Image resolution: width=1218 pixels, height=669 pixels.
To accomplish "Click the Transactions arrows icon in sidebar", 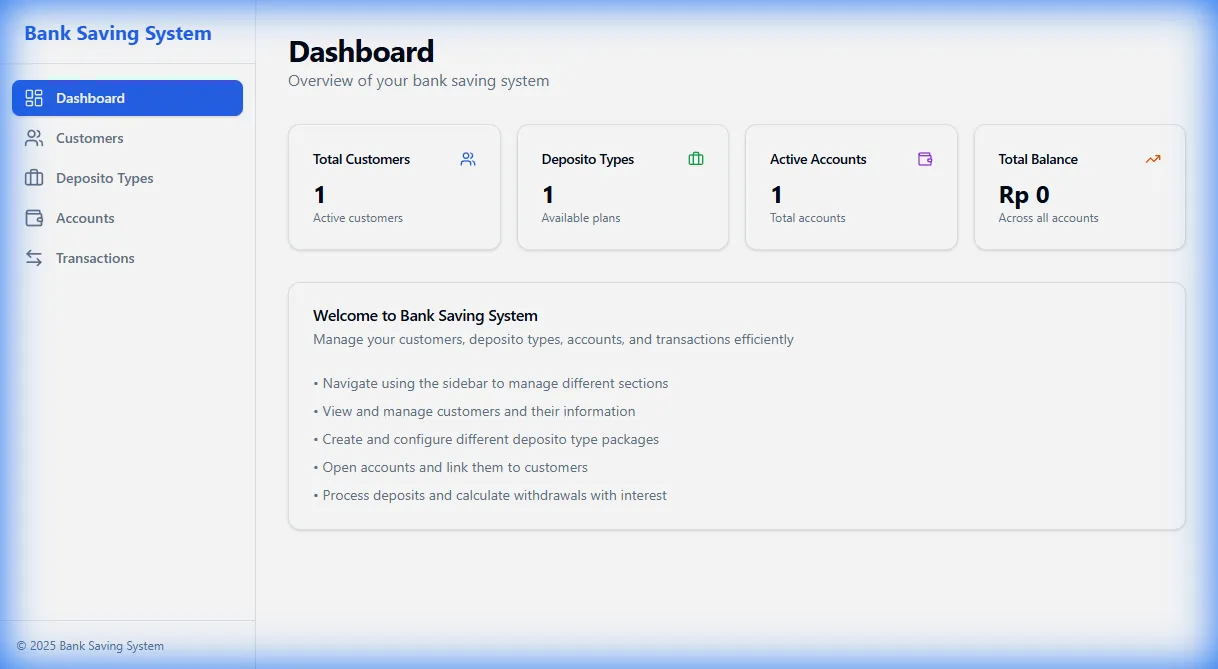I will point(34,258).
